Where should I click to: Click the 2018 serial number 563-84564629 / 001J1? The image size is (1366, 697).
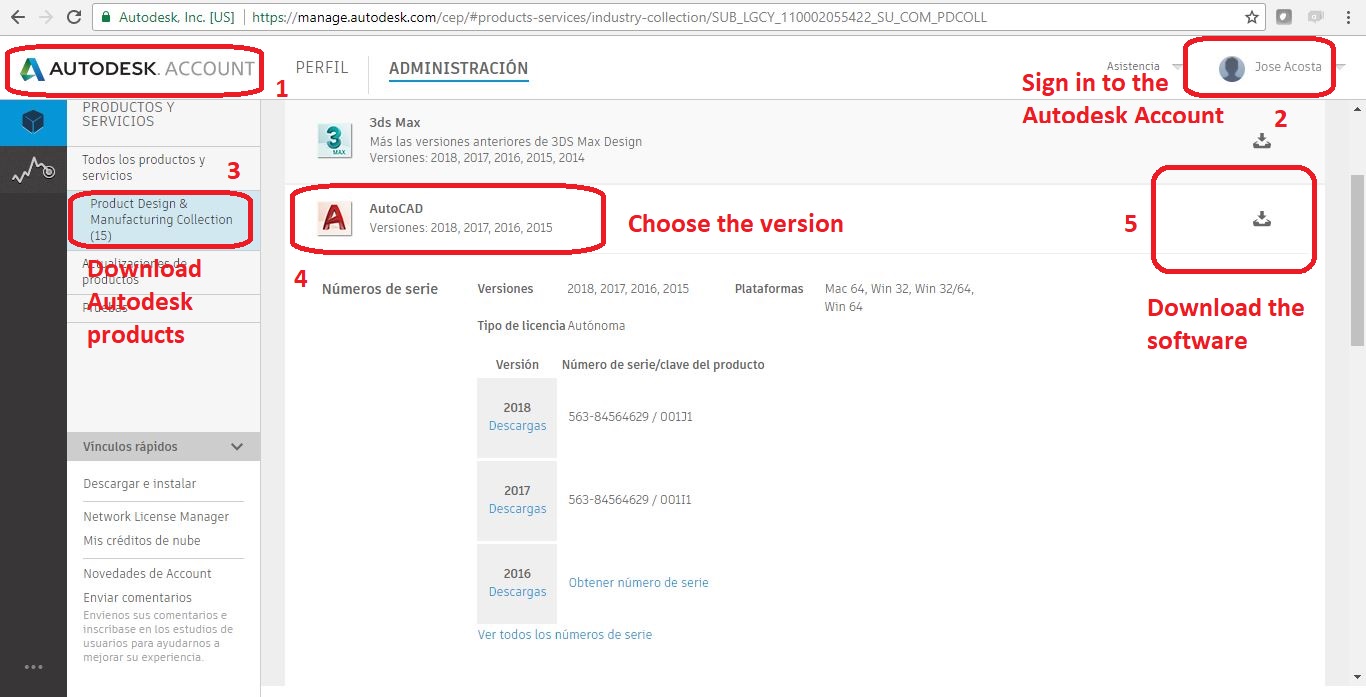[630, 417]
